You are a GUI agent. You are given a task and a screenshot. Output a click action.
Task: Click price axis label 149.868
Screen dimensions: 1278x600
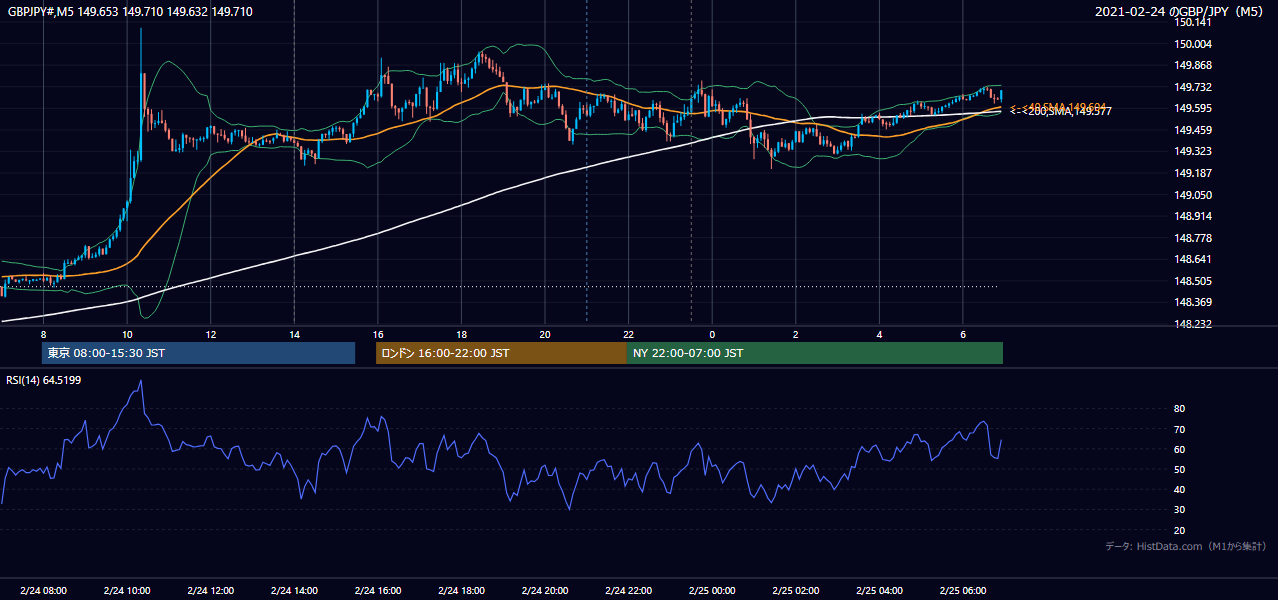click(1193, 66)
